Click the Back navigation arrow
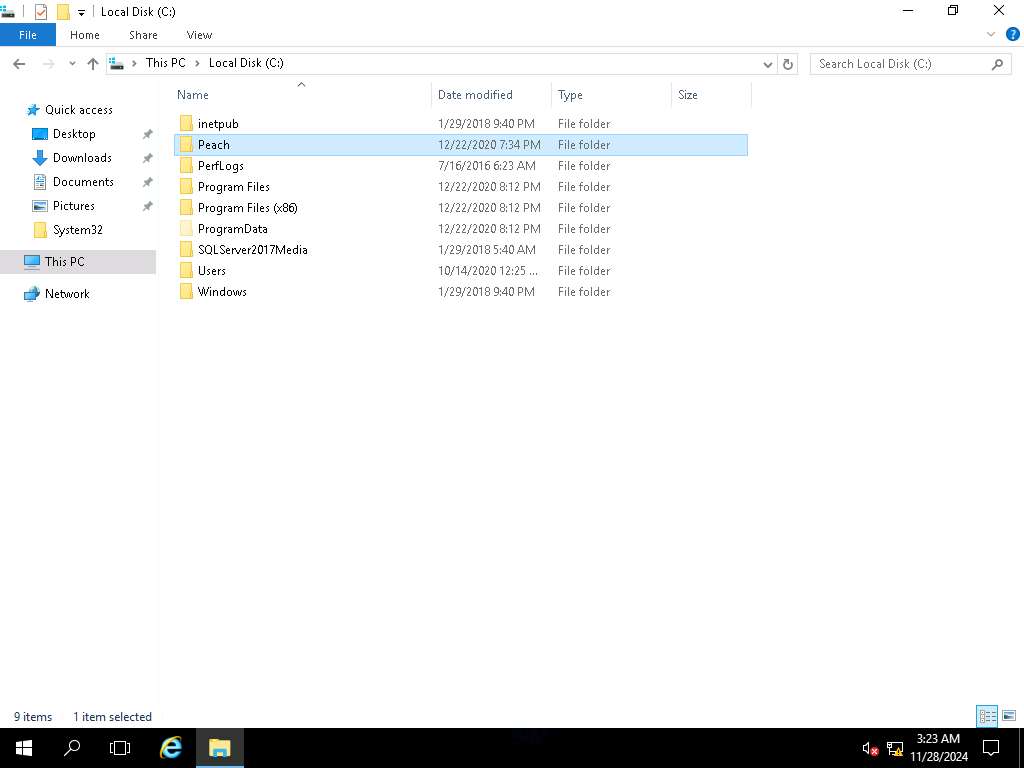 [x=19, y=64]
